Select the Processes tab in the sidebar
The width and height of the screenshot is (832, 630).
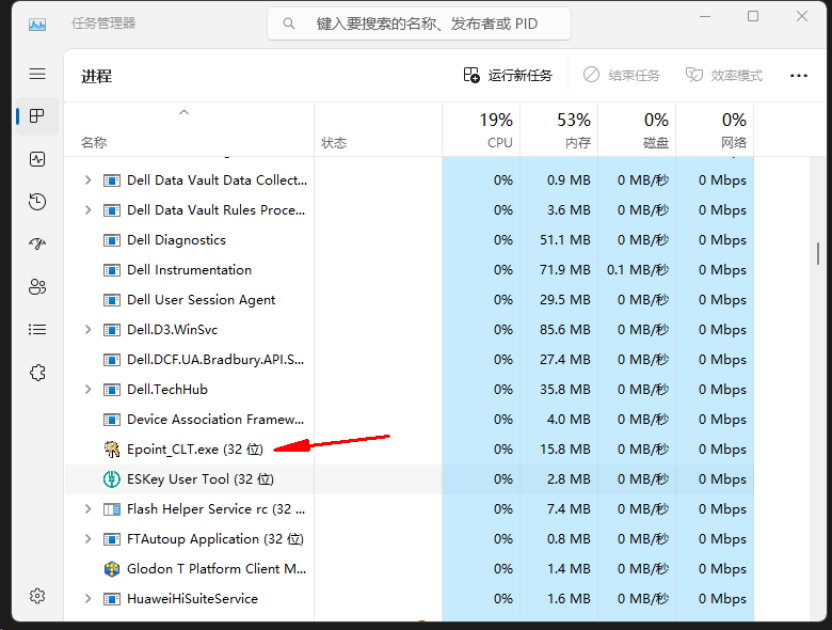[x=37, y=116]
